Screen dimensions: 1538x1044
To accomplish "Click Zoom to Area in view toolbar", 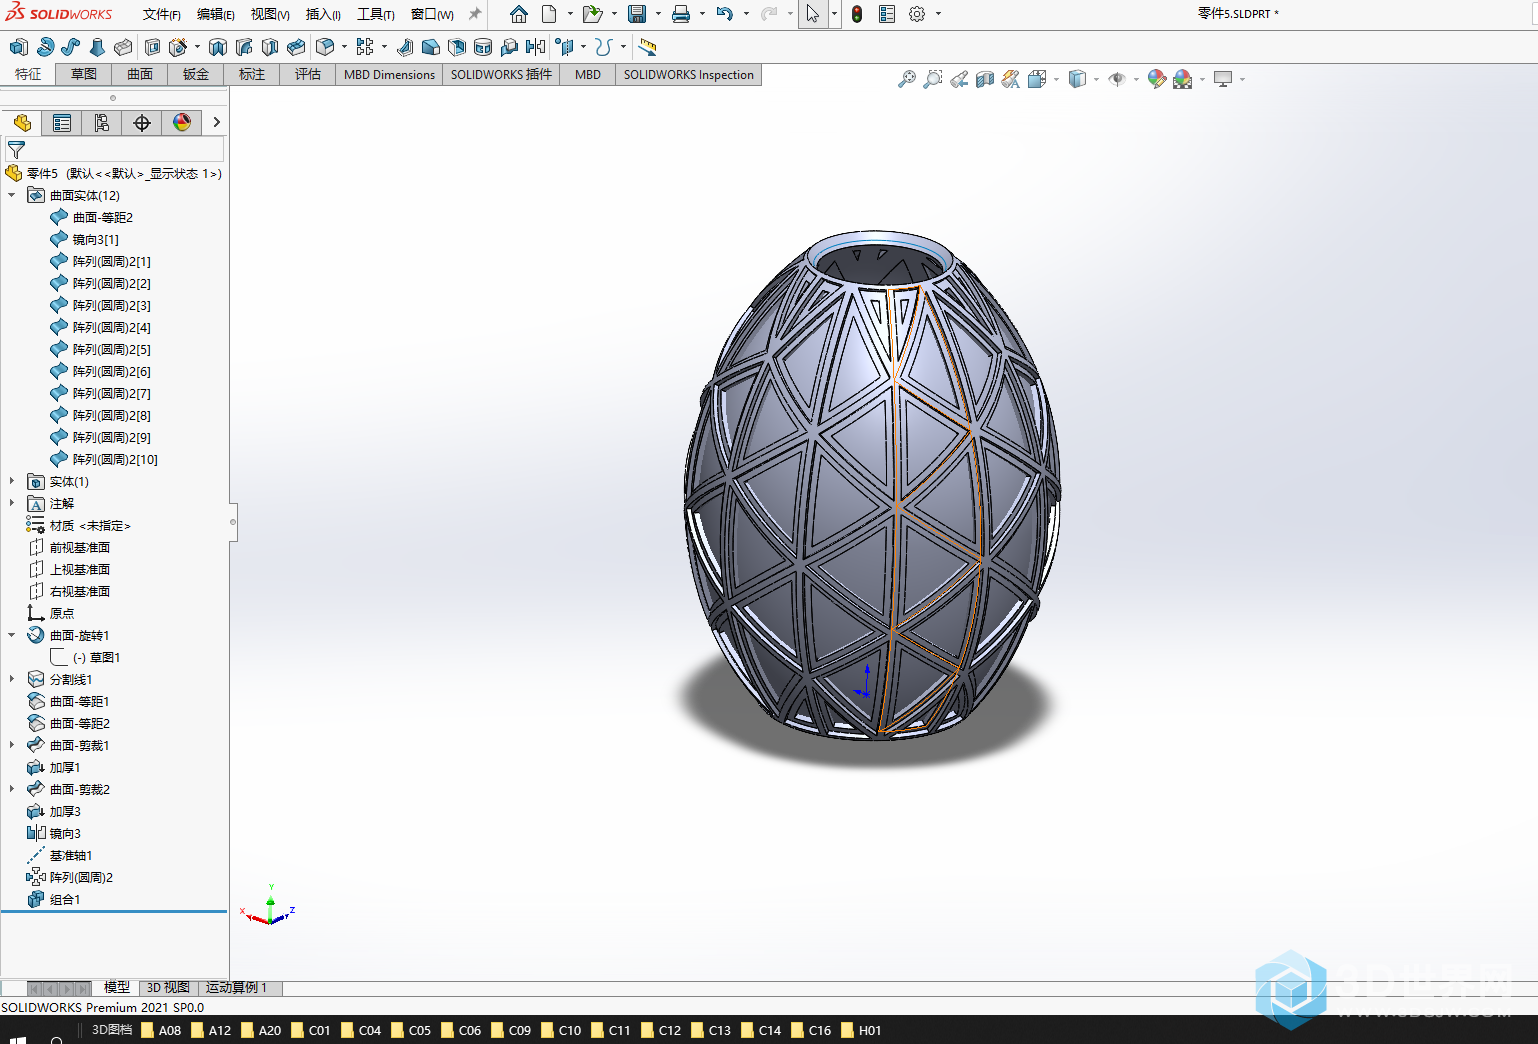I will 933,79.
